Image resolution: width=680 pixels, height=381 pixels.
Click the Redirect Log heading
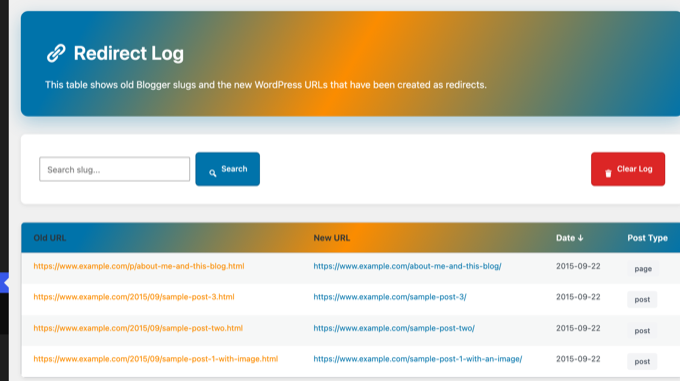129,53
